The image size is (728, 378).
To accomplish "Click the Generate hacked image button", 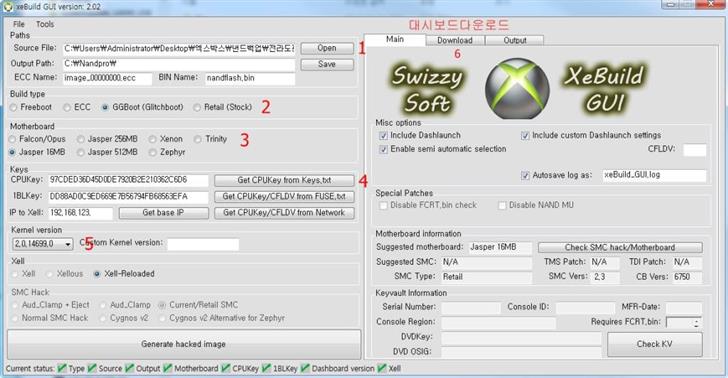I will pyautogui.click(x=184, y=344).
